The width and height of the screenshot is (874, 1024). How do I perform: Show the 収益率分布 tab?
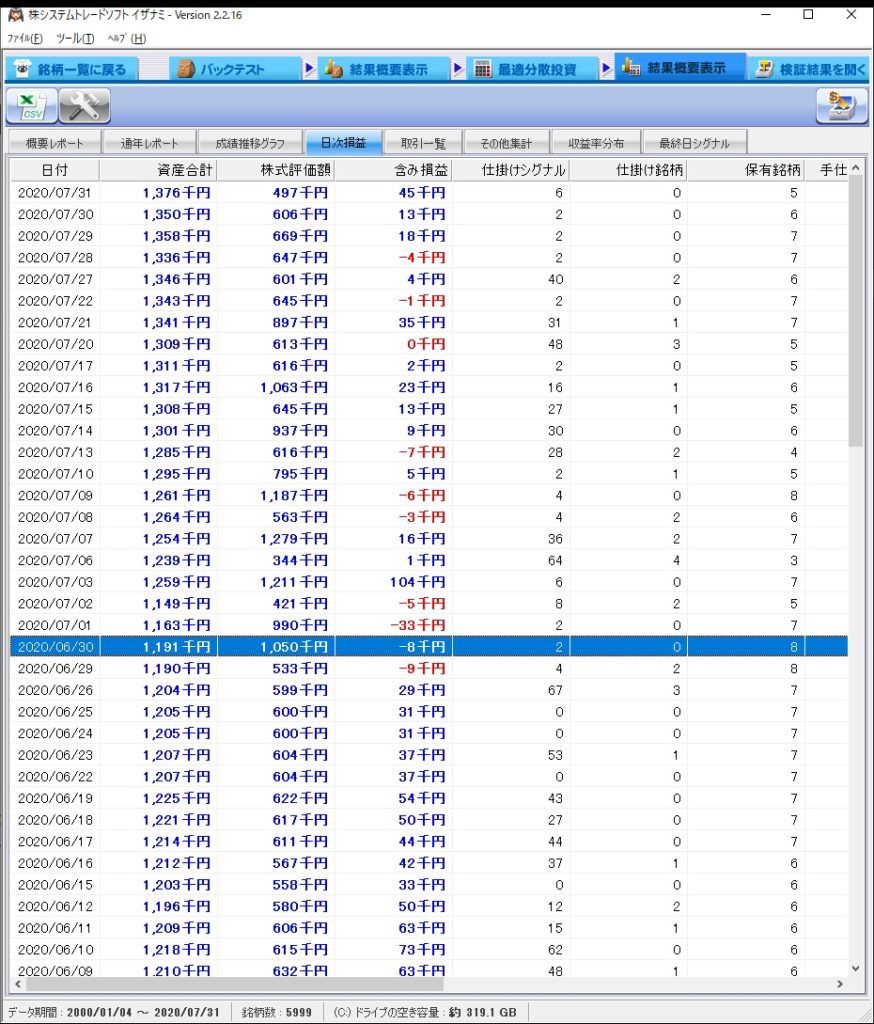pyautogui.click(x=596, y=143)
